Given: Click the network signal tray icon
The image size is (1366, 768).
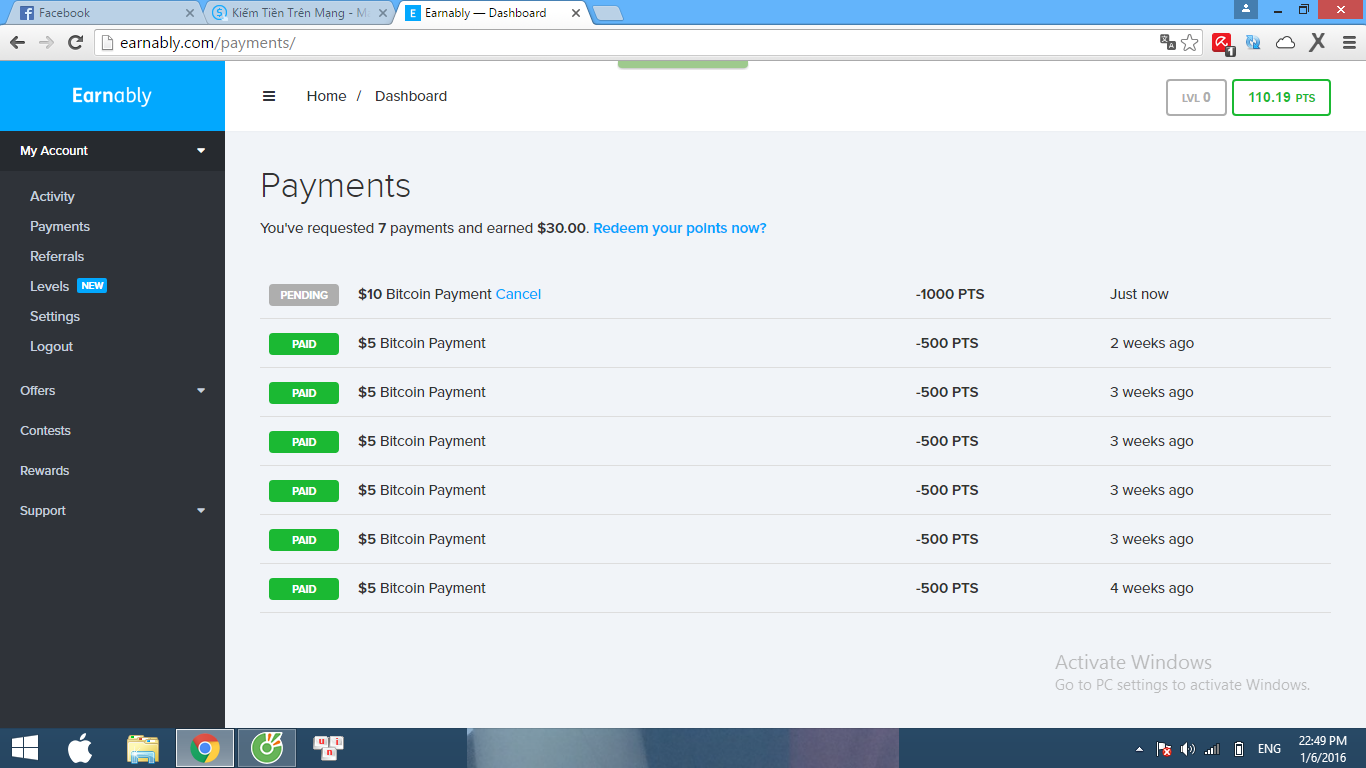Looking at the screenshot, I should click(x=1212, y=749).
